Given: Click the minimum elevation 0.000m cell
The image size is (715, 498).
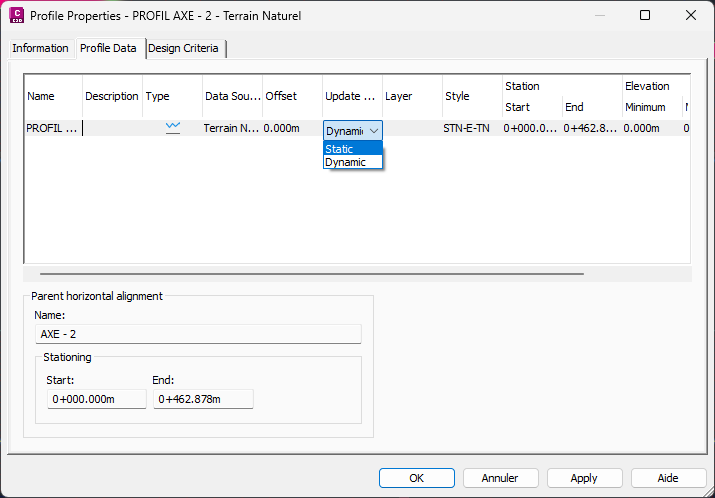Looking at the screenshot, I should pyautogui.click(x=652, y=128).
